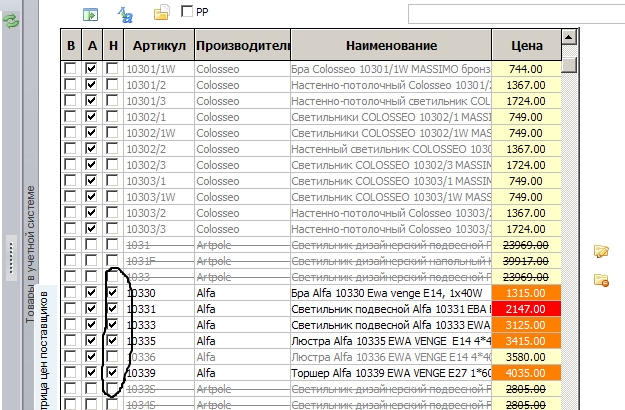Select name cell Бра Alfa 10330 Ewa venge

click(391, 293)
